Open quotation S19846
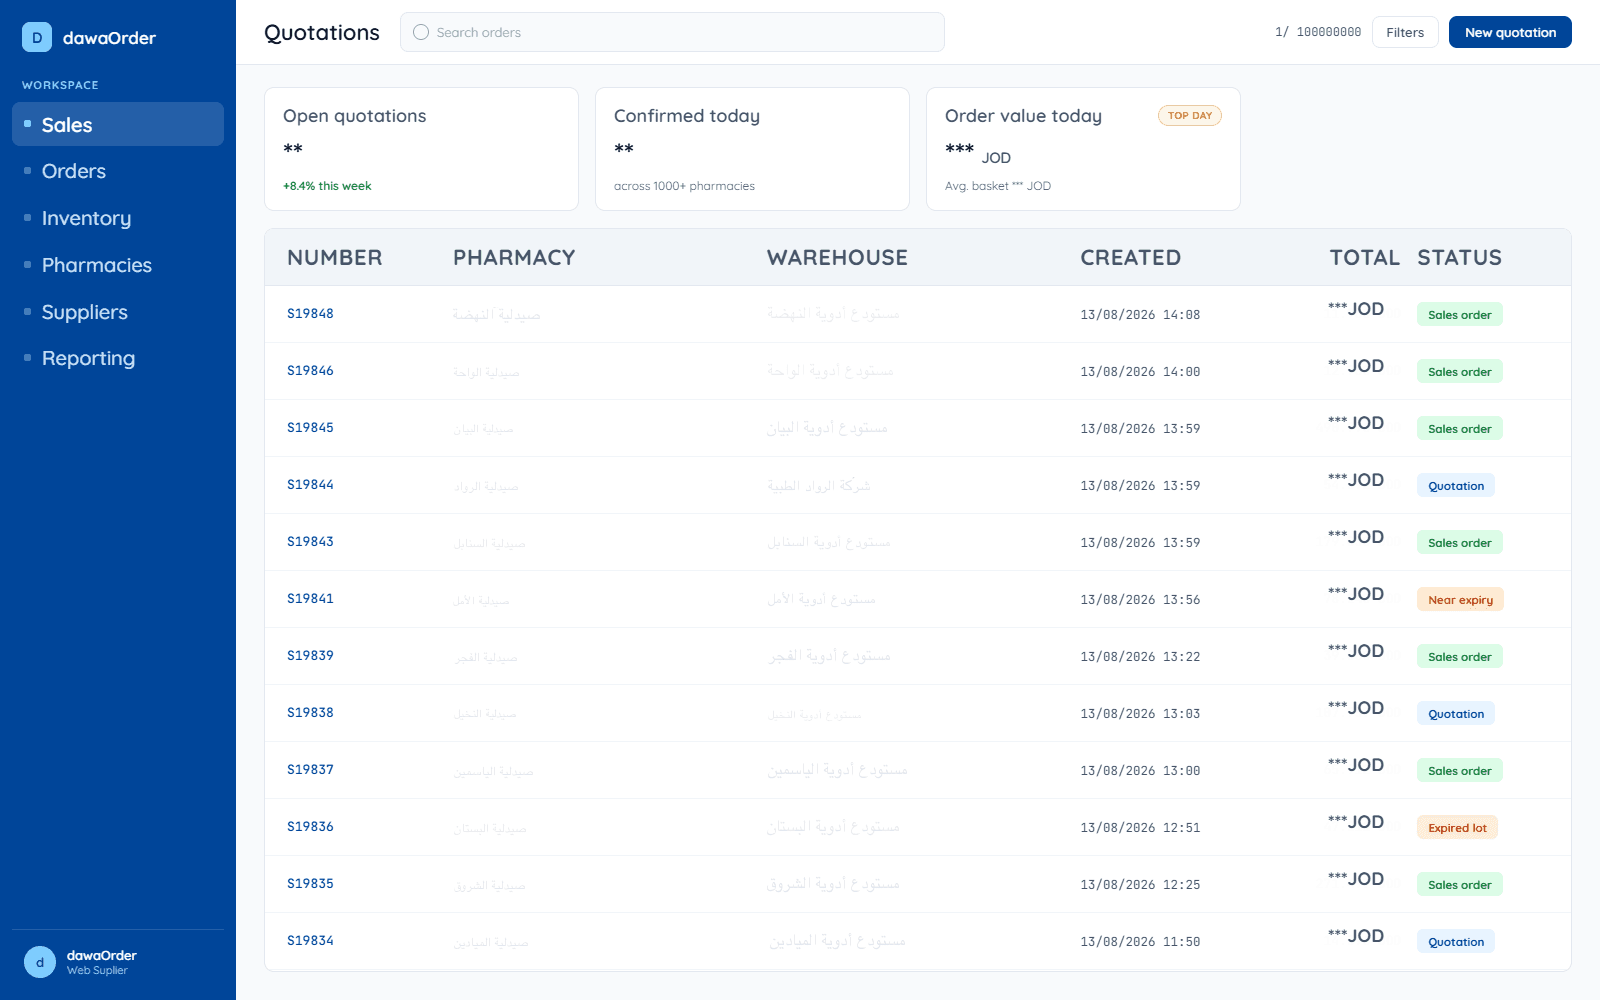 click(310, 371)
